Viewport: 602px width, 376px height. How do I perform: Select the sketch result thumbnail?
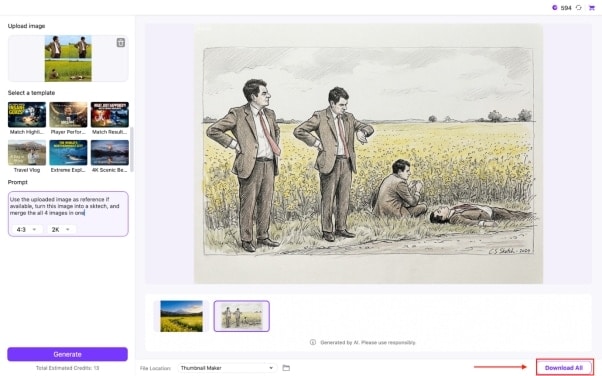(242, 316)
